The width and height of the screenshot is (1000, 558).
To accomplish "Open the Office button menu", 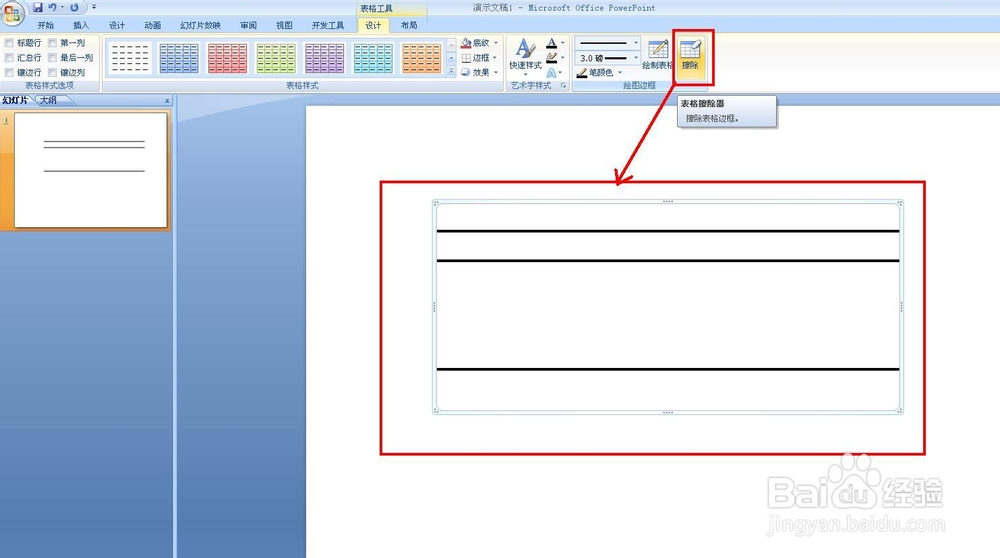I will click(x=12, y=13).
